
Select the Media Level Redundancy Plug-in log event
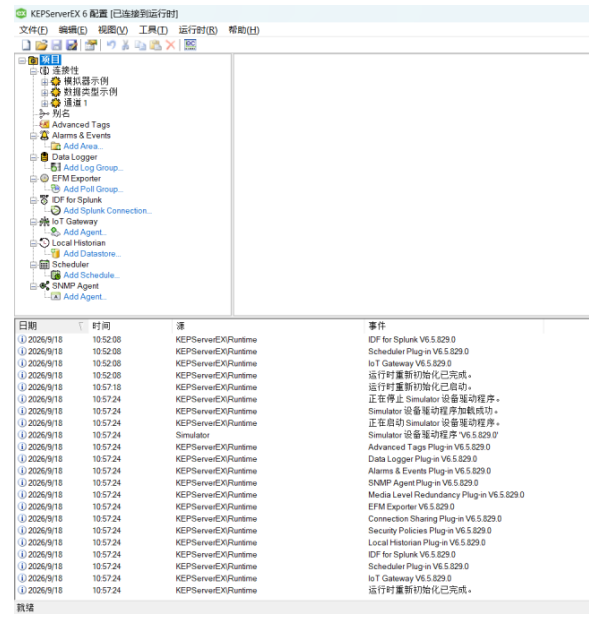tap(446, 495)
